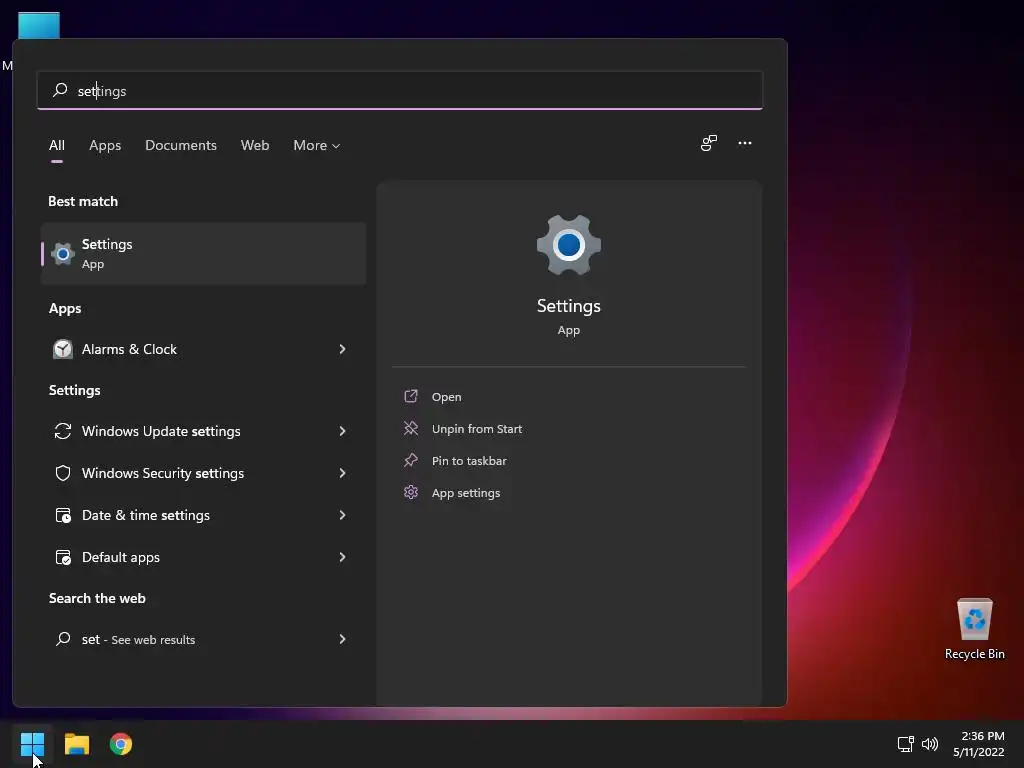Click the Pin to taskbar pin icon
The height and width of the screenshot is (768, 1024).
tap(411, 460)
